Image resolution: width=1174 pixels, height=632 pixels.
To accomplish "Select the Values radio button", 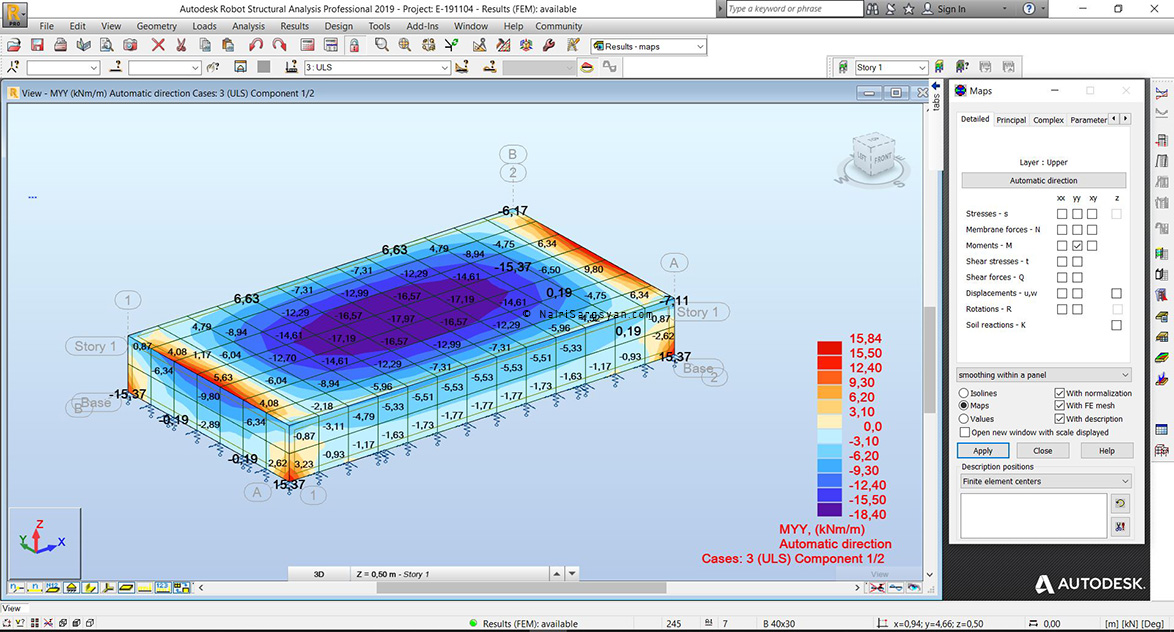I will [x=964, y=419].
